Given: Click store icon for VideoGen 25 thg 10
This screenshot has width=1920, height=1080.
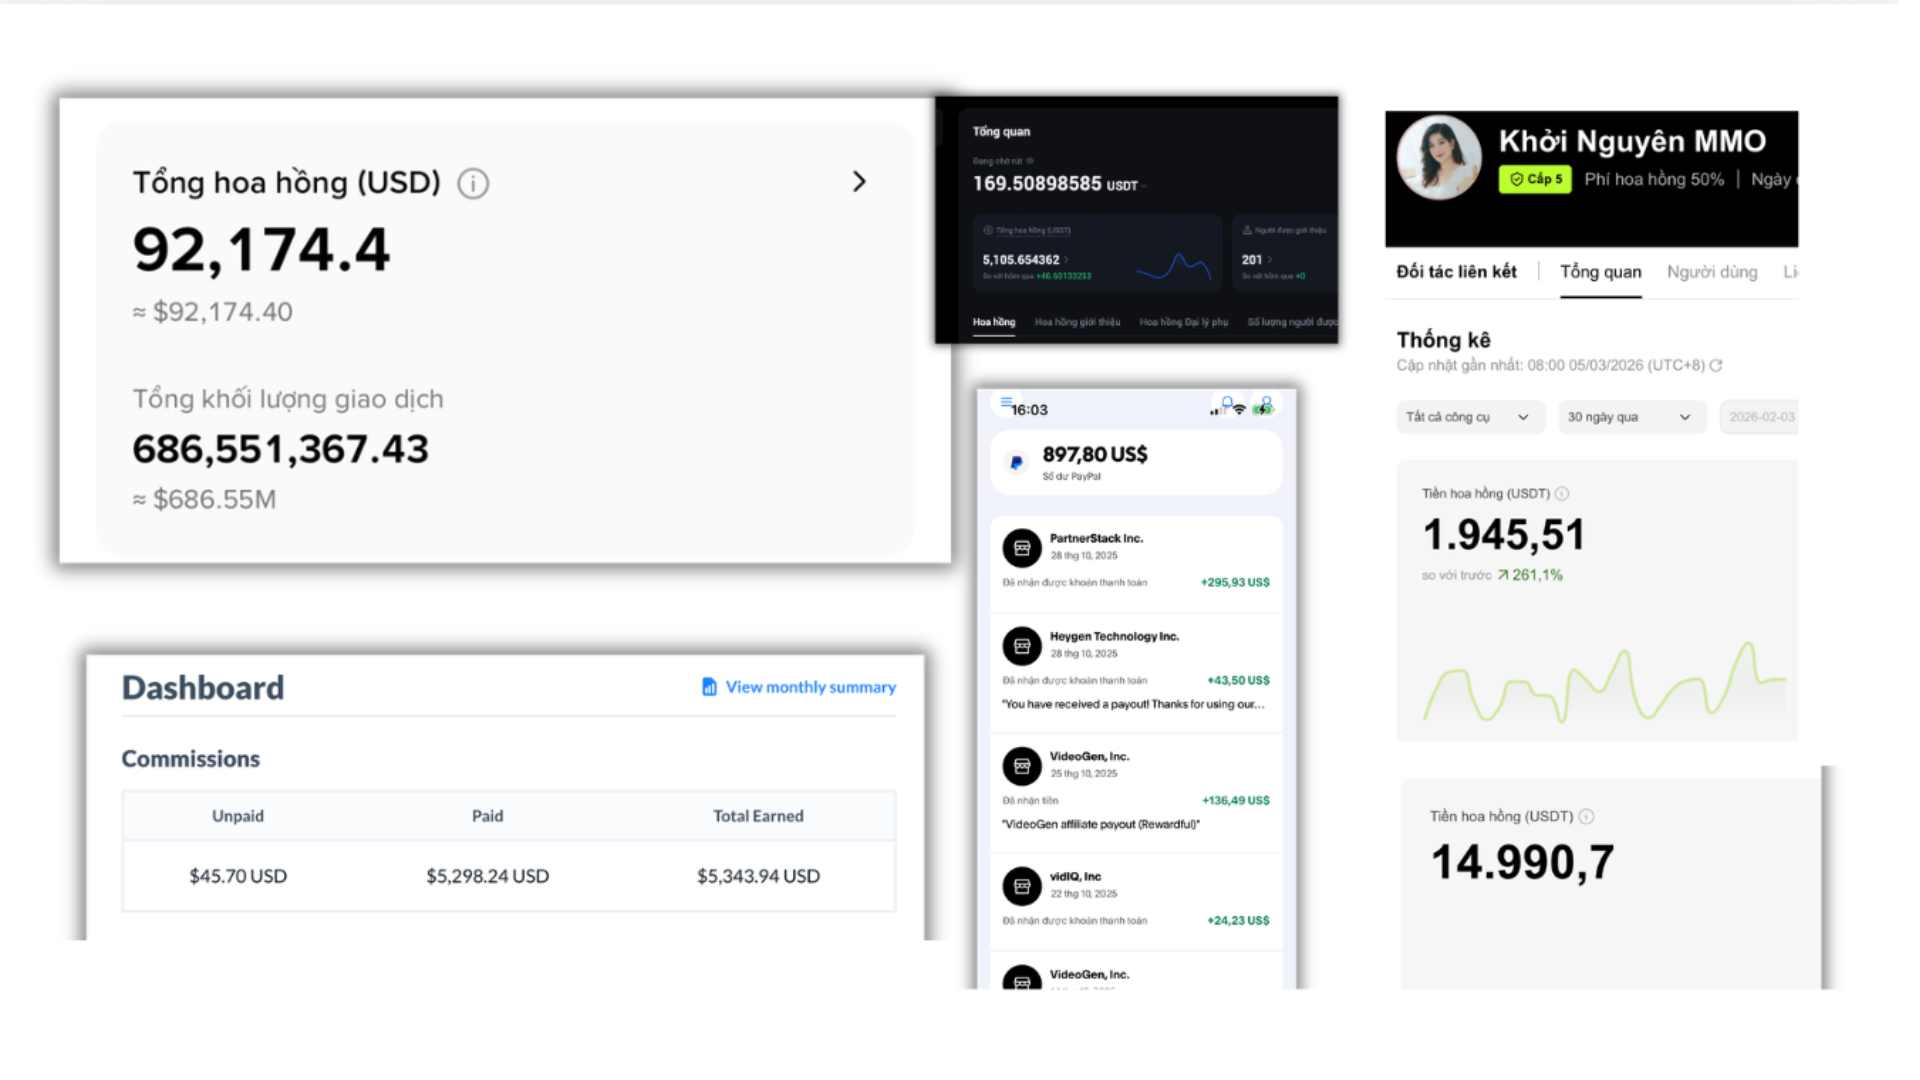Looking at the screenshot, I should 1022,766.
